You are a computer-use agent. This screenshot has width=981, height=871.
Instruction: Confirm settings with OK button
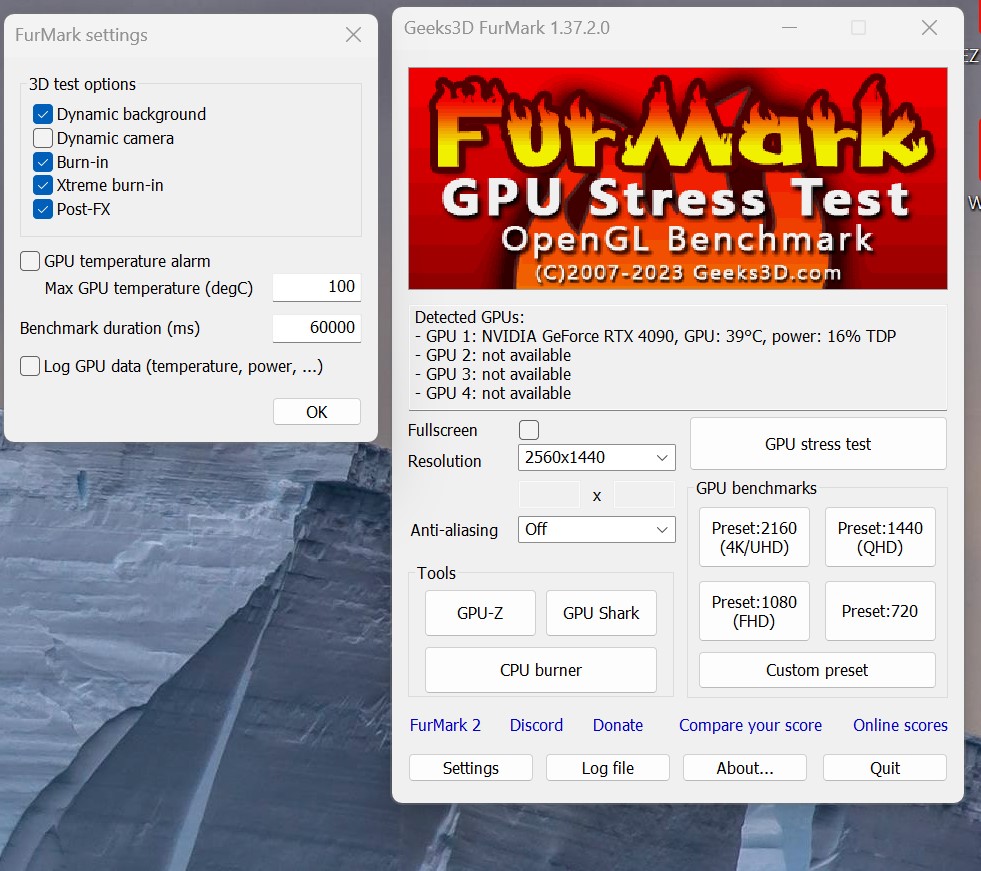pyautogui.click(x=317, y=412)
